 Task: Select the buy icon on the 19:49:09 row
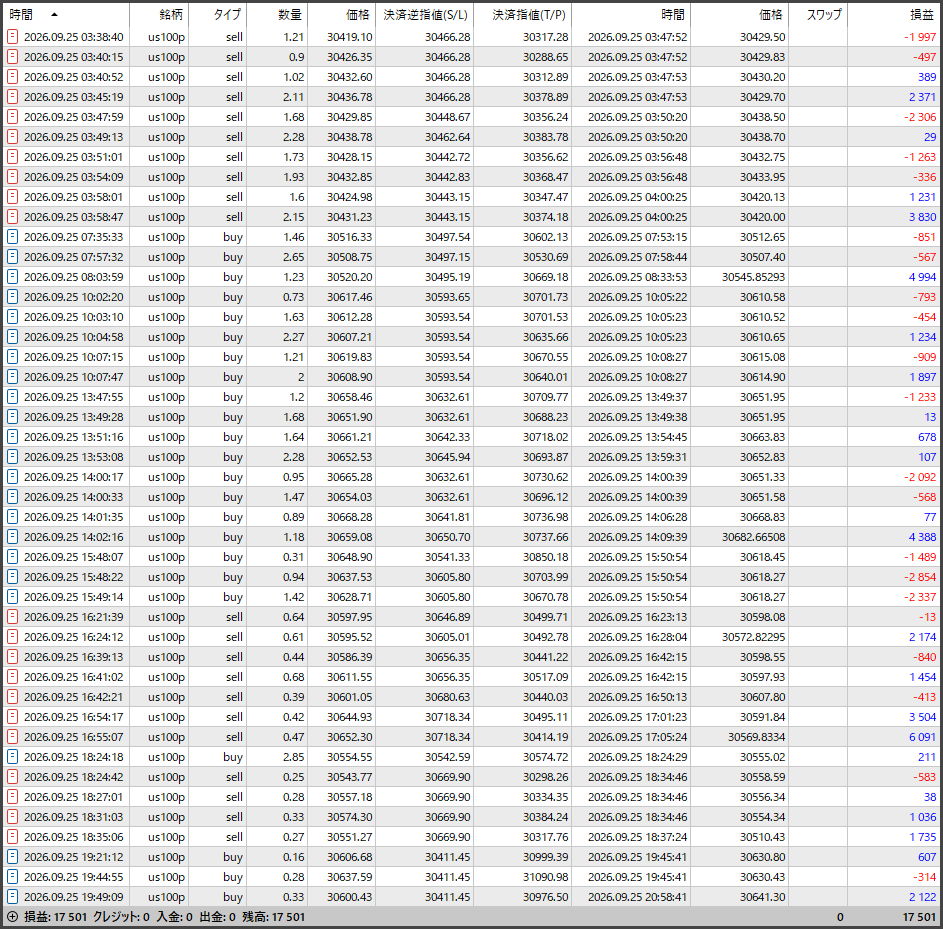12,897
